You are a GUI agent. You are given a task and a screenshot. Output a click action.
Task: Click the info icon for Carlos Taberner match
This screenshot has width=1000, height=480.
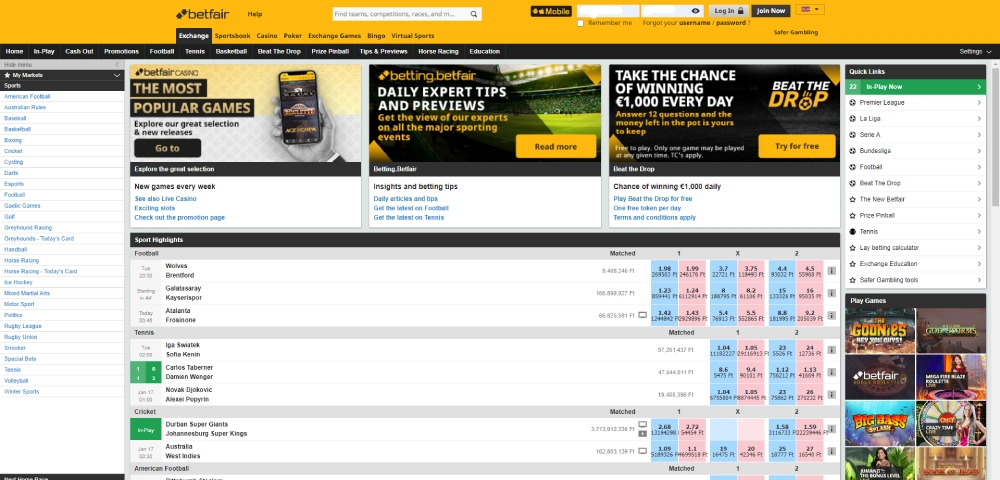tap(832, 372)
